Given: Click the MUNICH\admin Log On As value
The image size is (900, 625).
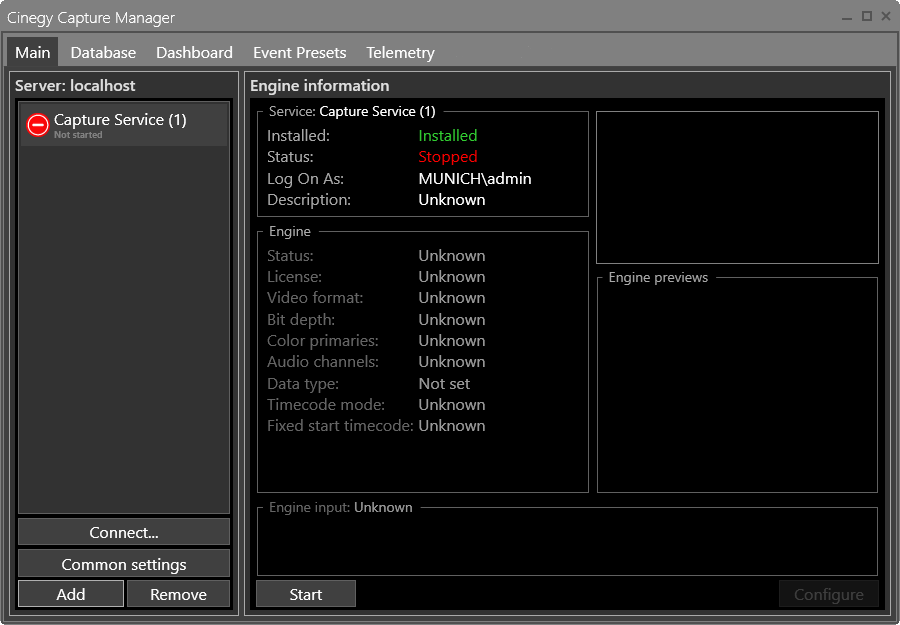Looking at the screenshot, I should tap(474, 178).
